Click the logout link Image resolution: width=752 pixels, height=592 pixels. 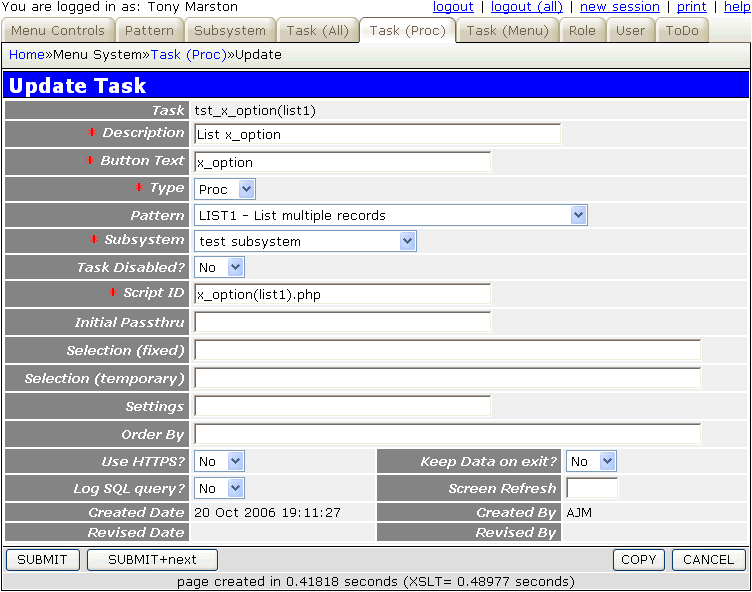453,7
